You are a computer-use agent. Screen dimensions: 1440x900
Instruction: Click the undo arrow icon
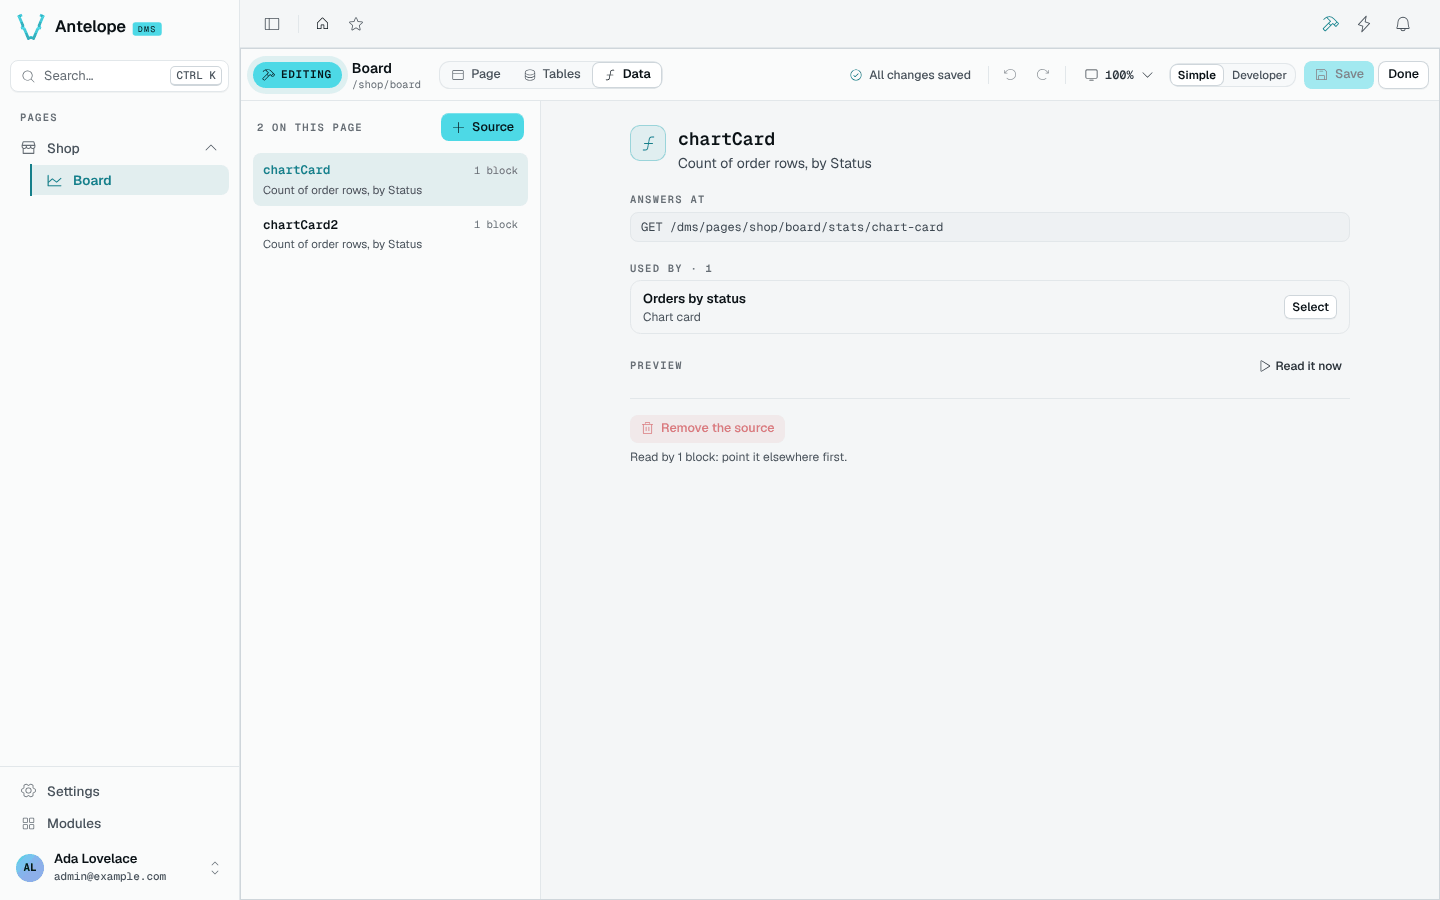point(1010,75)
